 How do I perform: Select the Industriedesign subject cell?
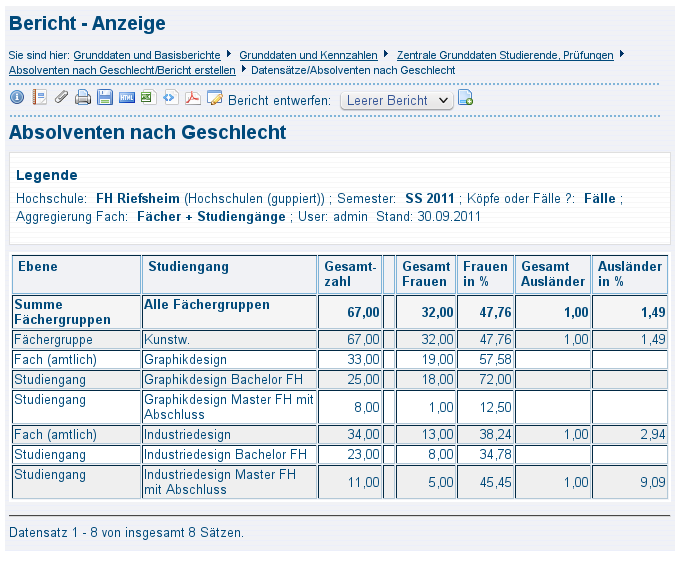tap(229, 434)
